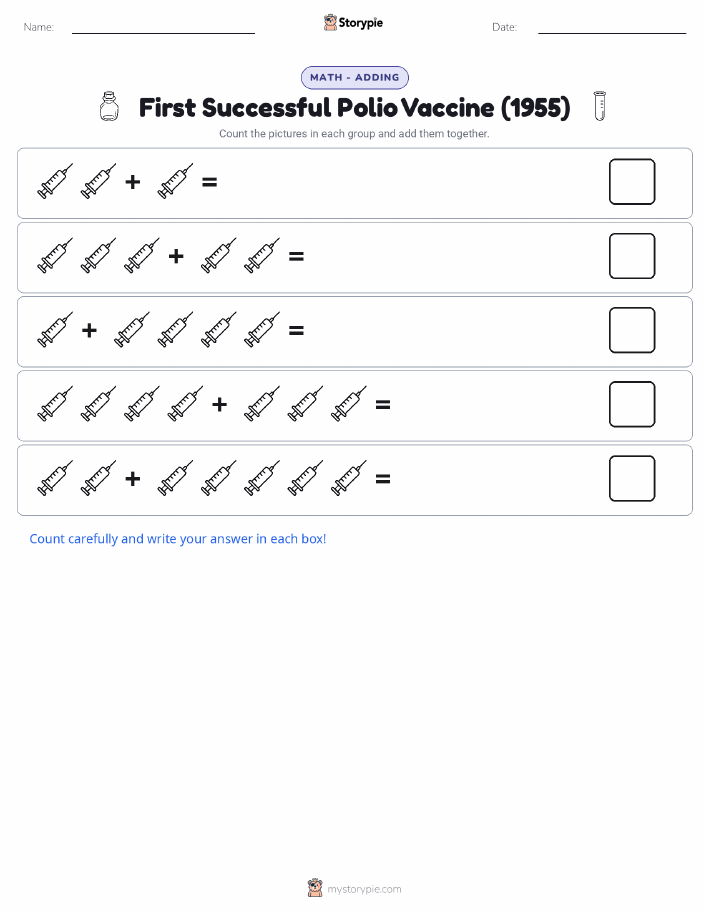Click the plus sign in second row
The height and width of the screenshot is (917, 709).
(x=176, y=256)
